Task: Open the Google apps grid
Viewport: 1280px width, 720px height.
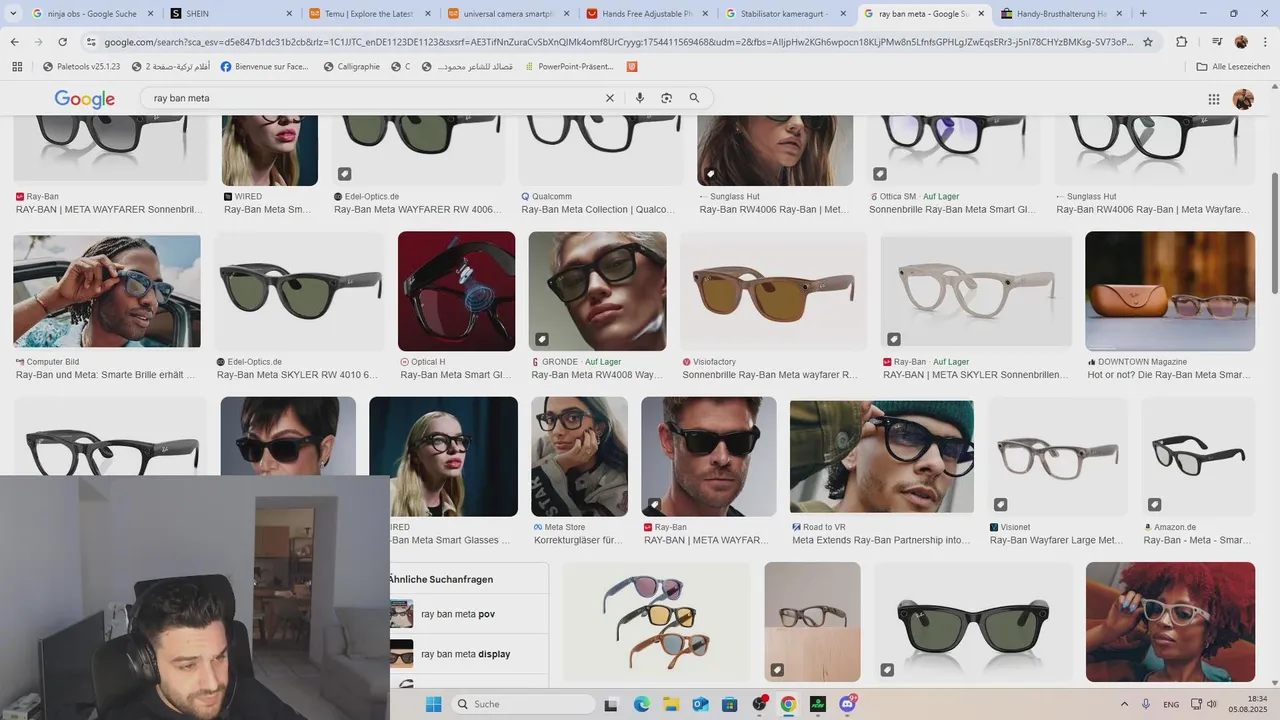Action: tap(1214, 99)
